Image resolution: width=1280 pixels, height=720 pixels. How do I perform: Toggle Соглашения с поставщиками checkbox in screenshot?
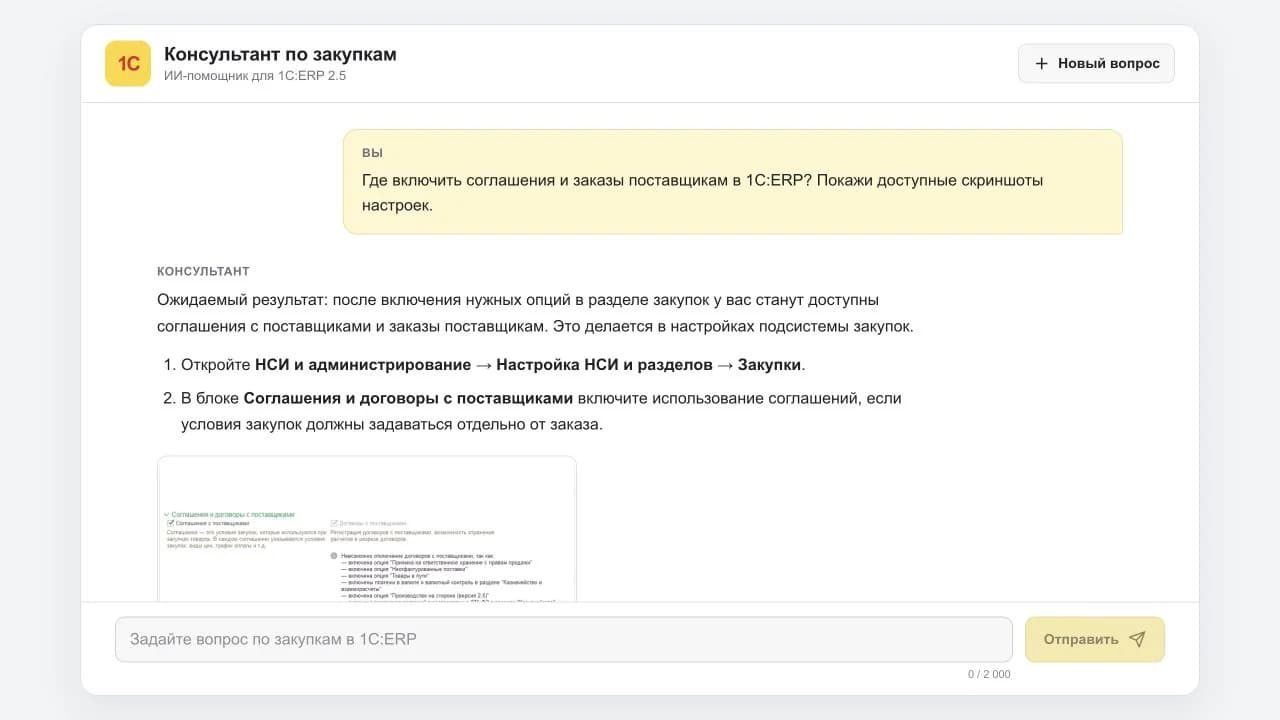click(x=171, y=523)
